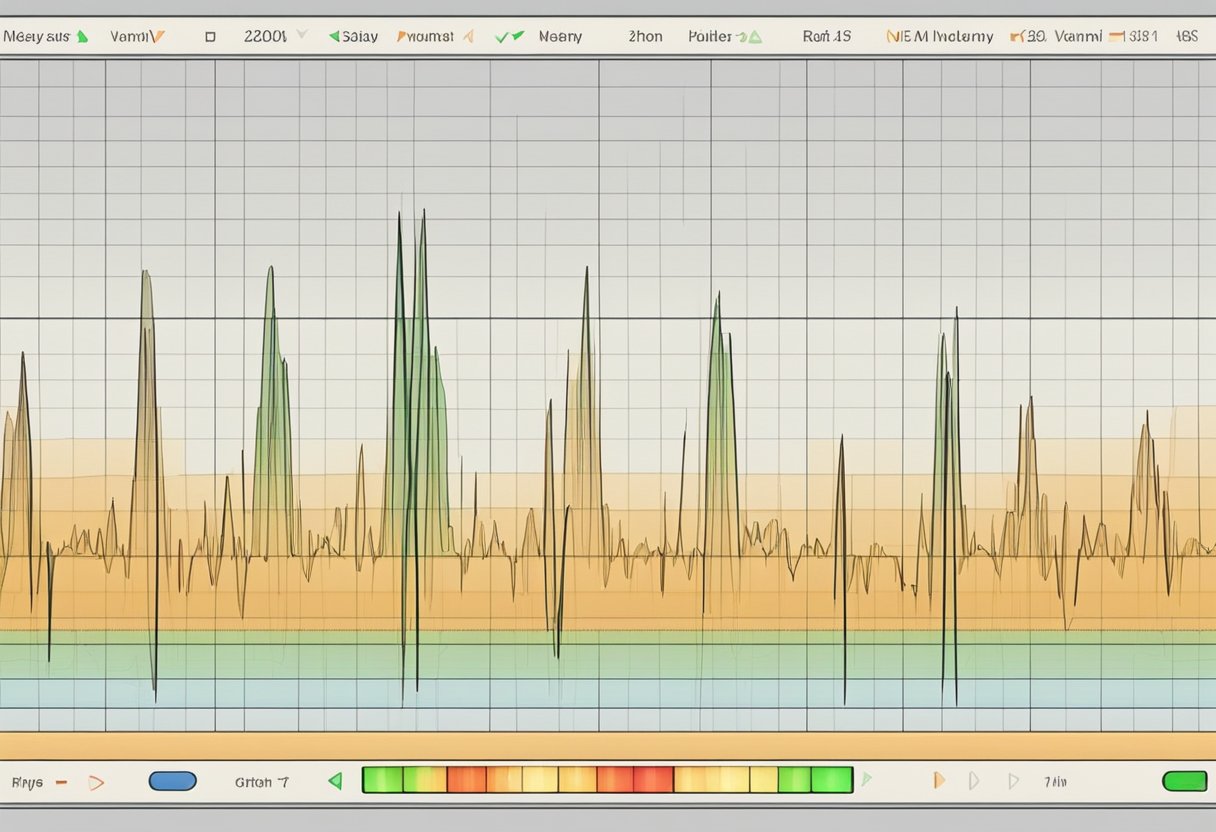1216x832 pixels.
Task: Click the first gray outlined arrow after the orange one
Action: (975, 780)
